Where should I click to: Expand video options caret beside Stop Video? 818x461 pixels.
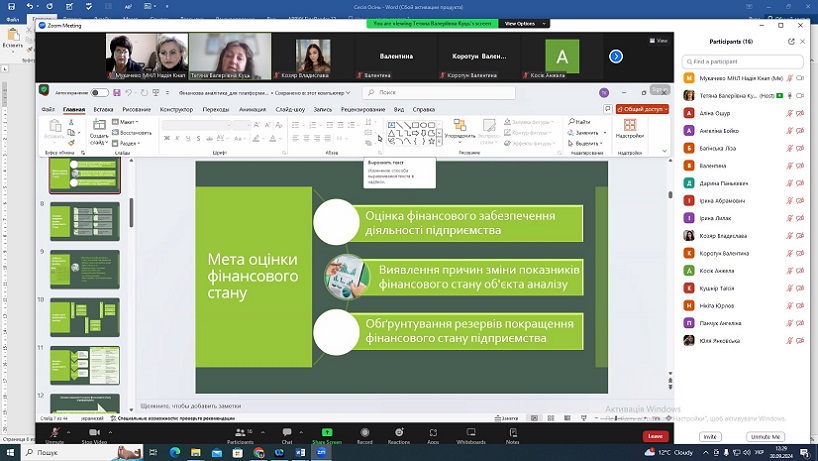[x=110, y=432]
